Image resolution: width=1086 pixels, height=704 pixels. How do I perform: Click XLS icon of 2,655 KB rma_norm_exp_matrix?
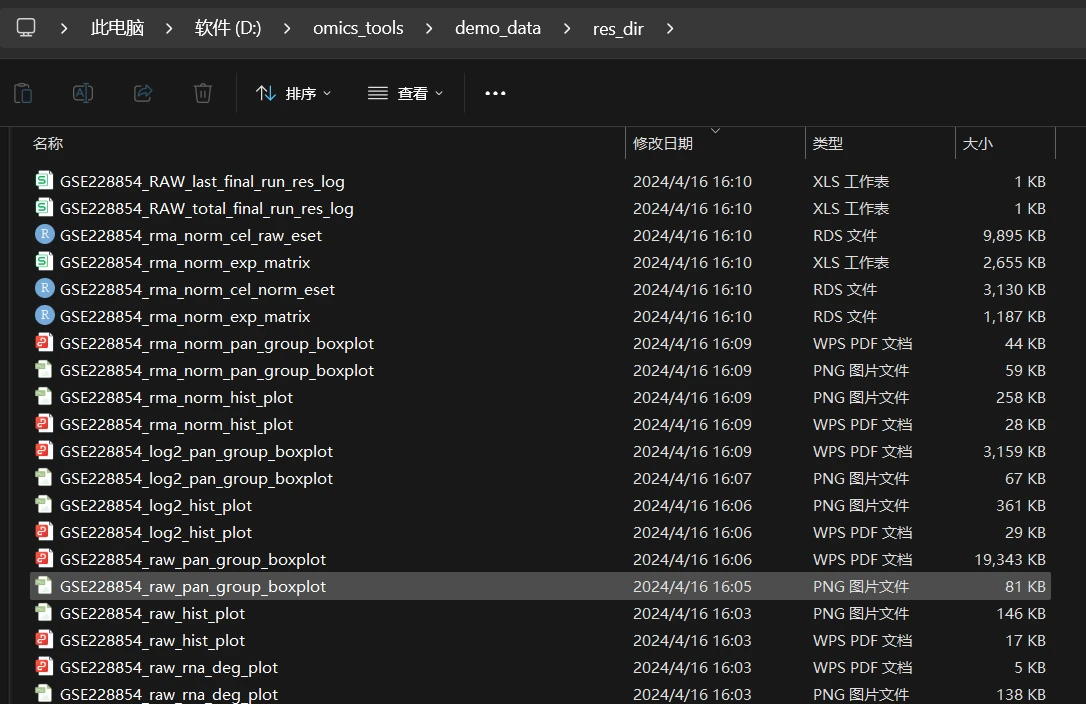pyautogui.click(x=44, y=261)
